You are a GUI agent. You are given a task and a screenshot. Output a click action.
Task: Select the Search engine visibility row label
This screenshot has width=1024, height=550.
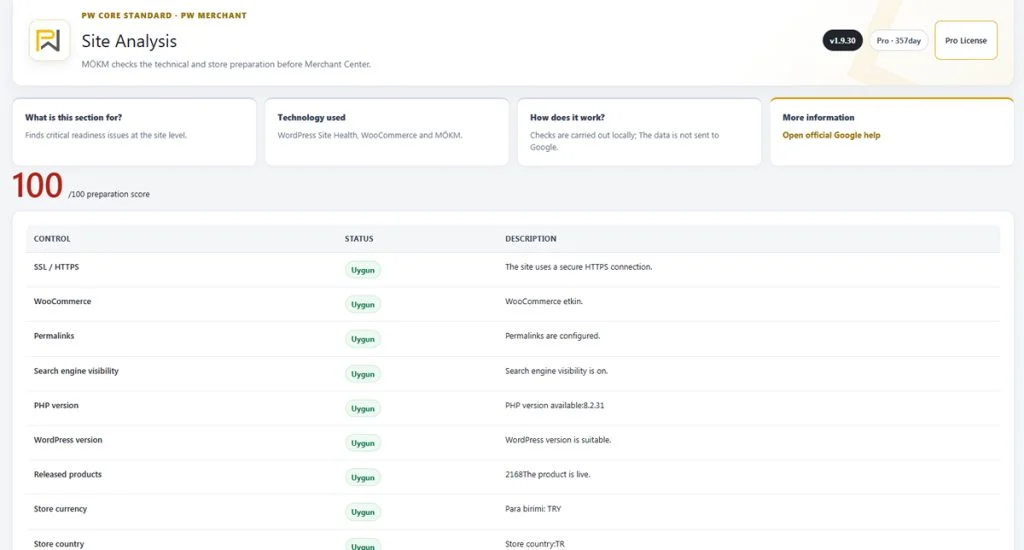pyautogui.click(x=76, y=371)
